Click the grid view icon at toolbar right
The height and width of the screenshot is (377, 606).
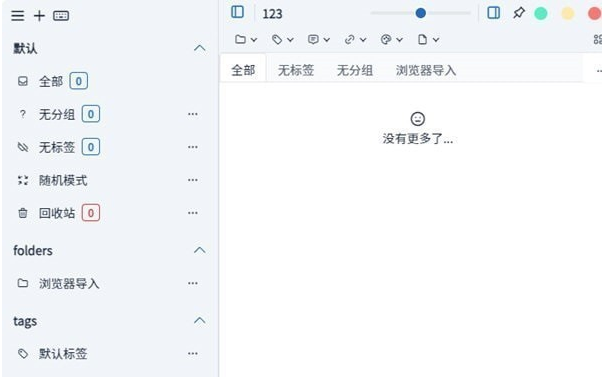(598, 39)
